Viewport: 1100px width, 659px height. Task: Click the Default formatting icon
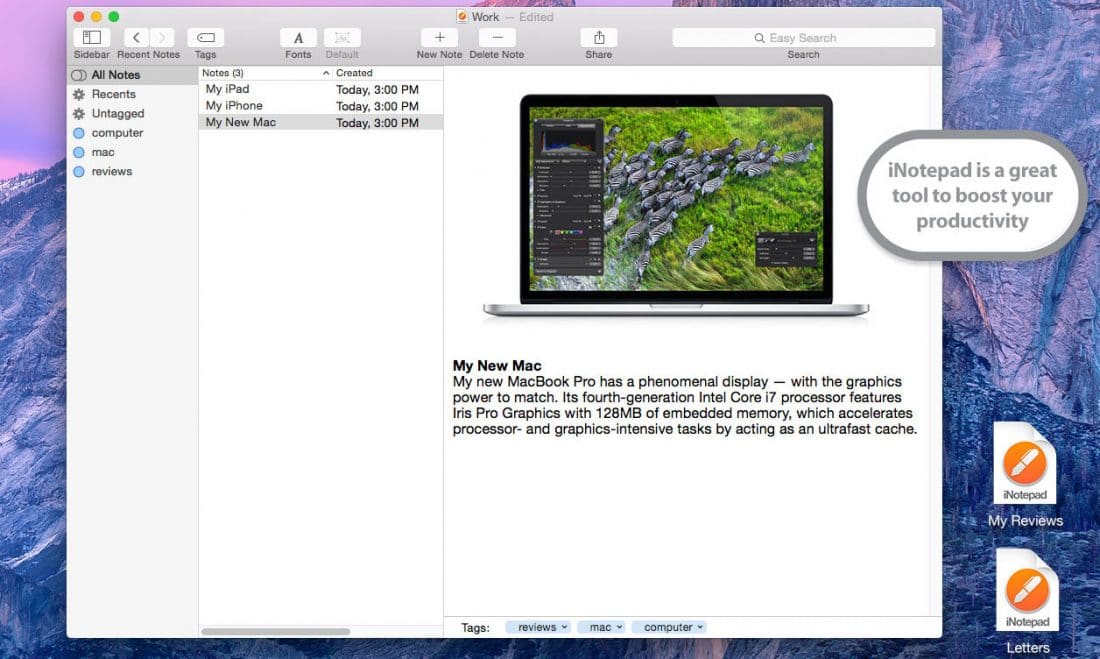click(x=342, y=37)
